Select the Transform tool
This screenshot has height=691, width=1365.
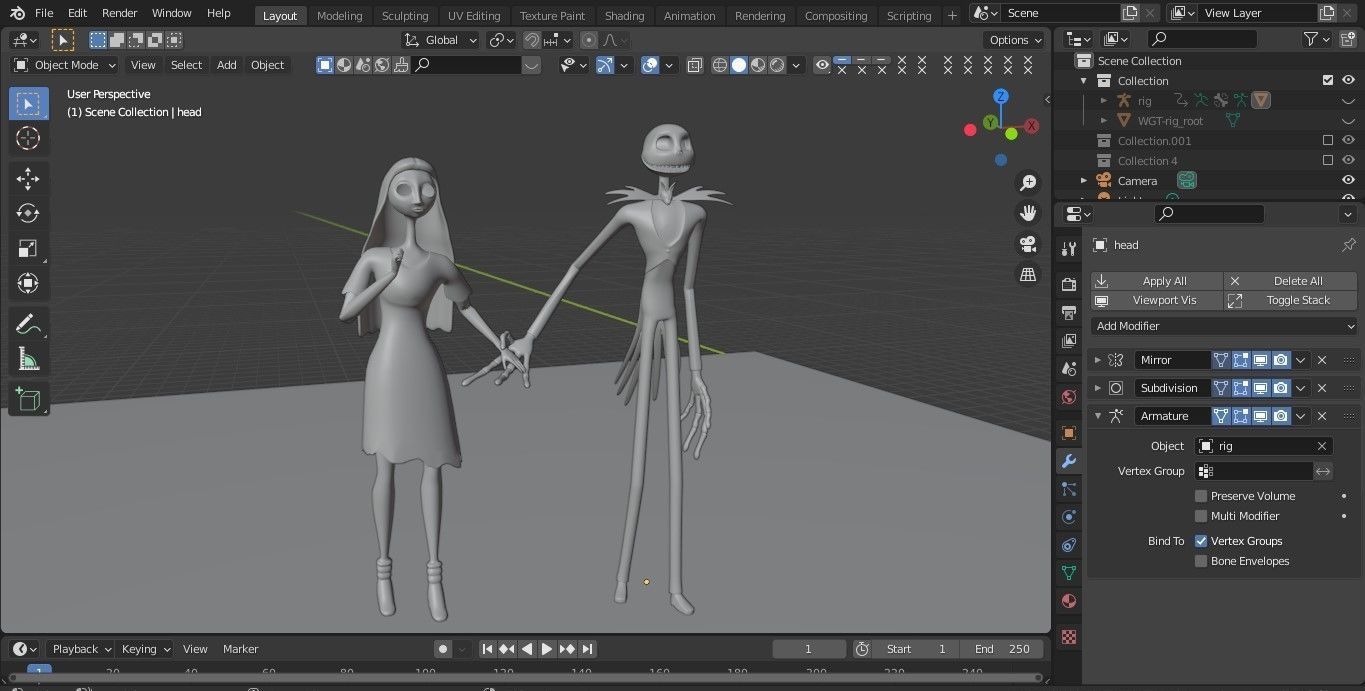click(28, 283)
